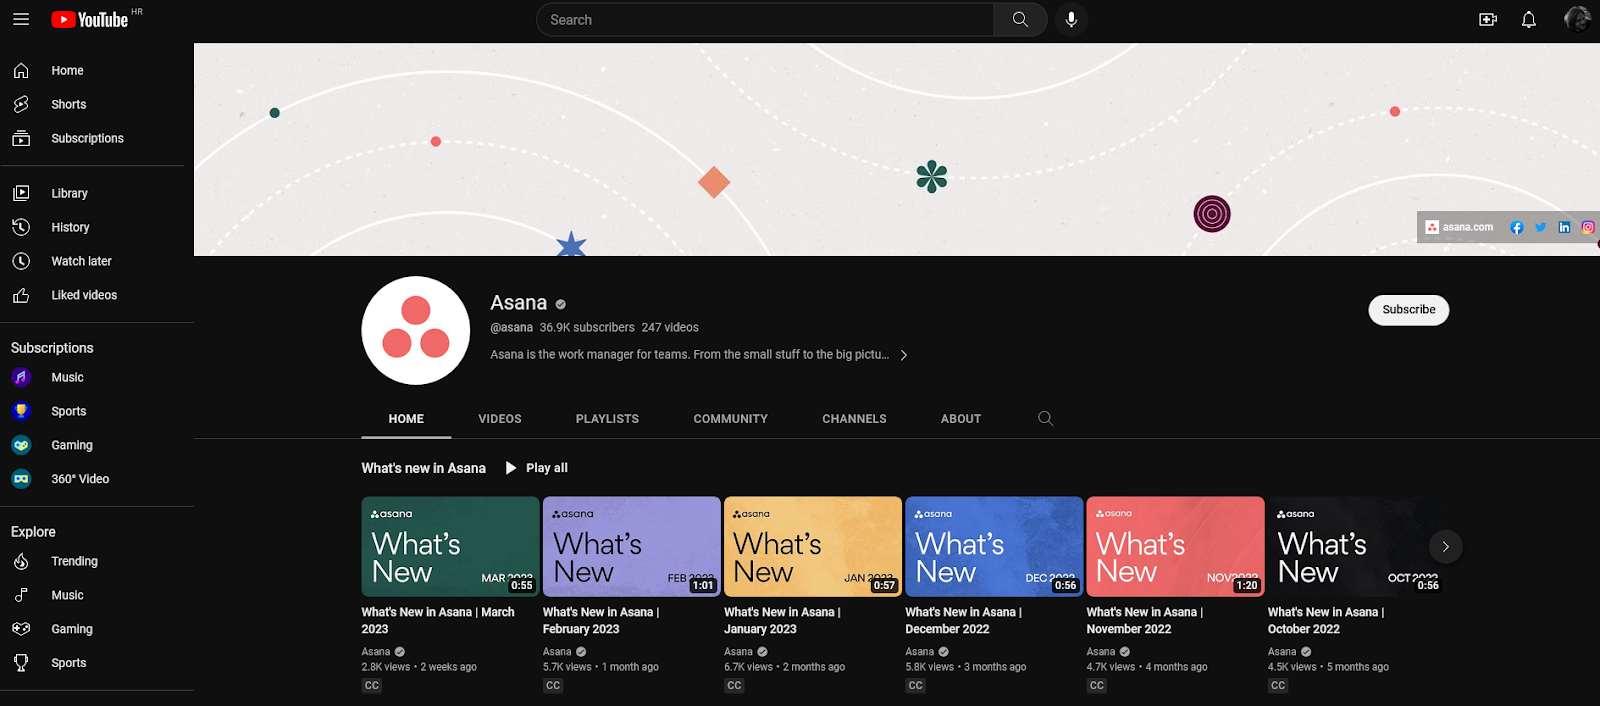Click the search input field
This screenshot has height=706, width=1600.
point(765,20)
